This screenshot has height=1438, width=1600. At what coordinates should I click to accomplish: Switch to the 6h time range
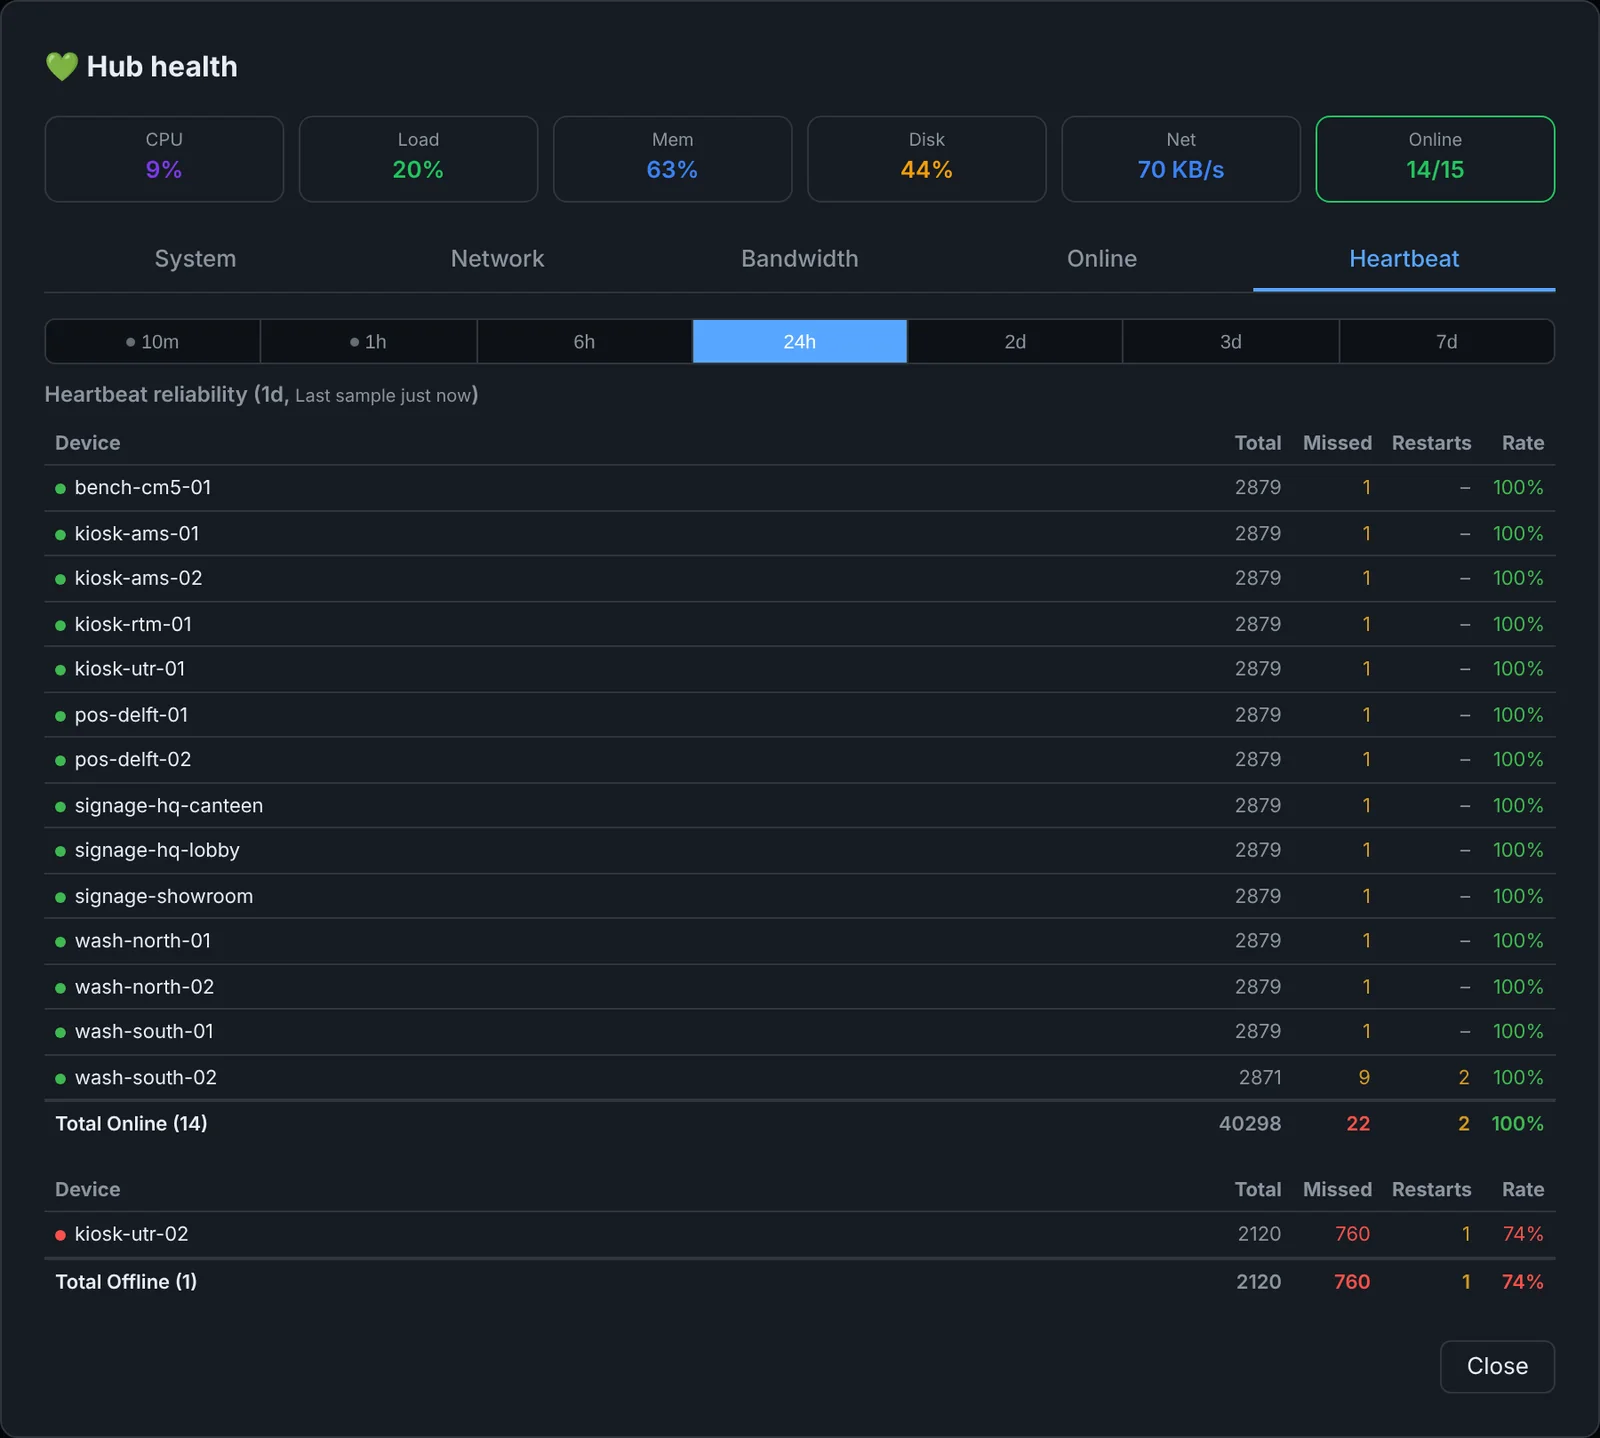[584, 342]
